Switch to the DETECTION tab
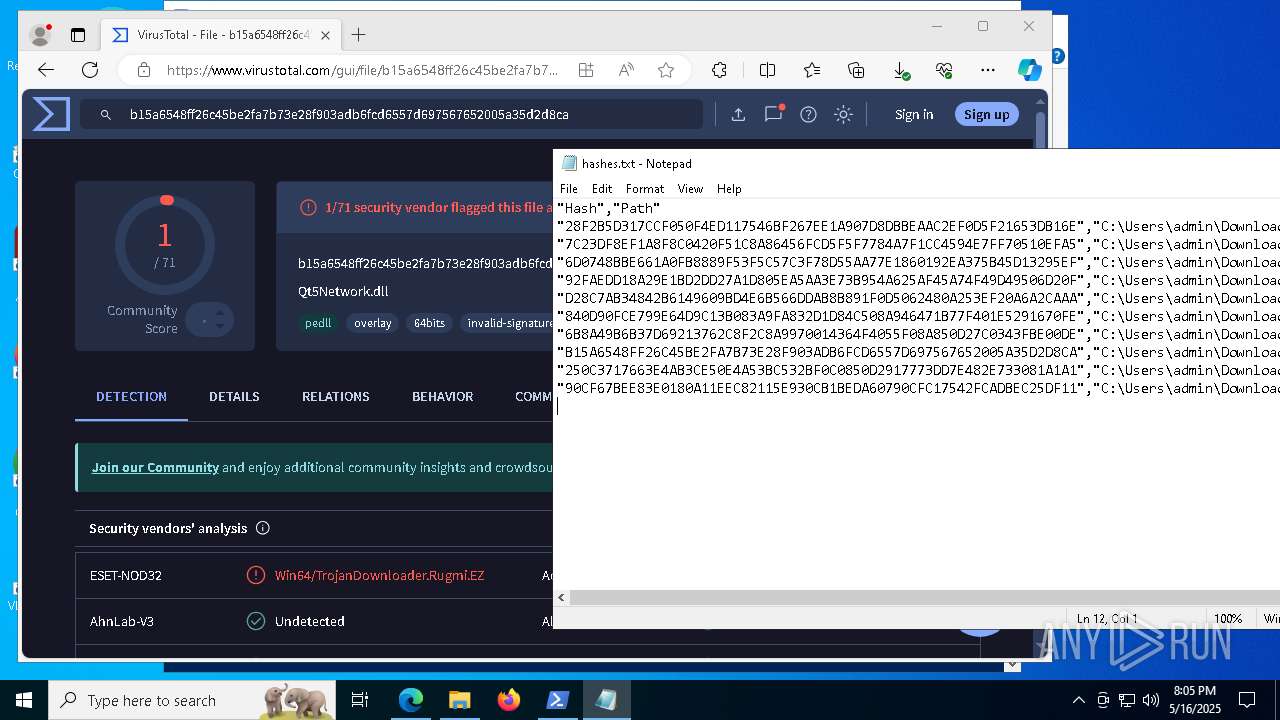Screen dimensions: 1280x720 click(x=131, y=397)
